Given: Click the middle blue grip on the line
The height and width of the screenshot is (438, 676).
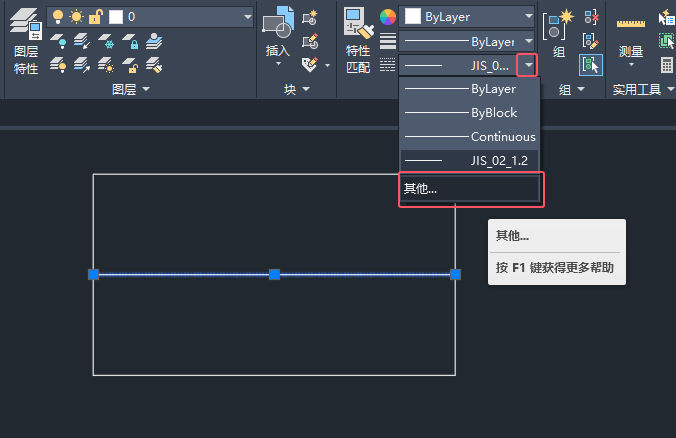Looking at the screenshot, I should [274, 274].
